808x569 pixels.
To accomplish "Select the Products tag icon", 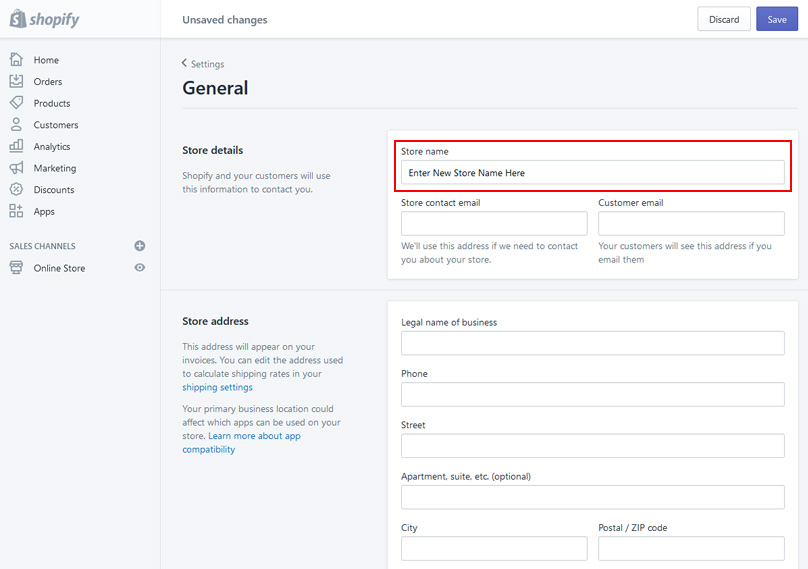I will click(x=16, y=103).
